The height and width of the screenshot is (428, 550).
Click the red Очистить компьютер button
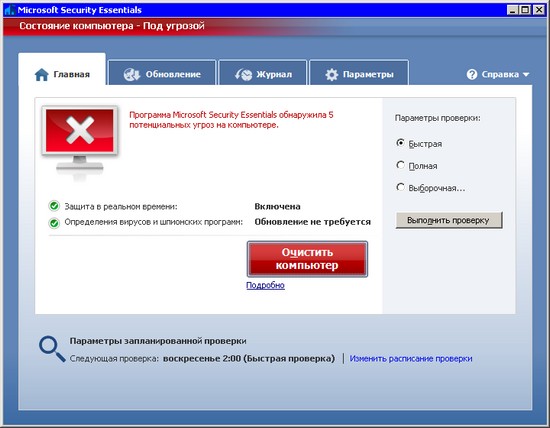307,259
